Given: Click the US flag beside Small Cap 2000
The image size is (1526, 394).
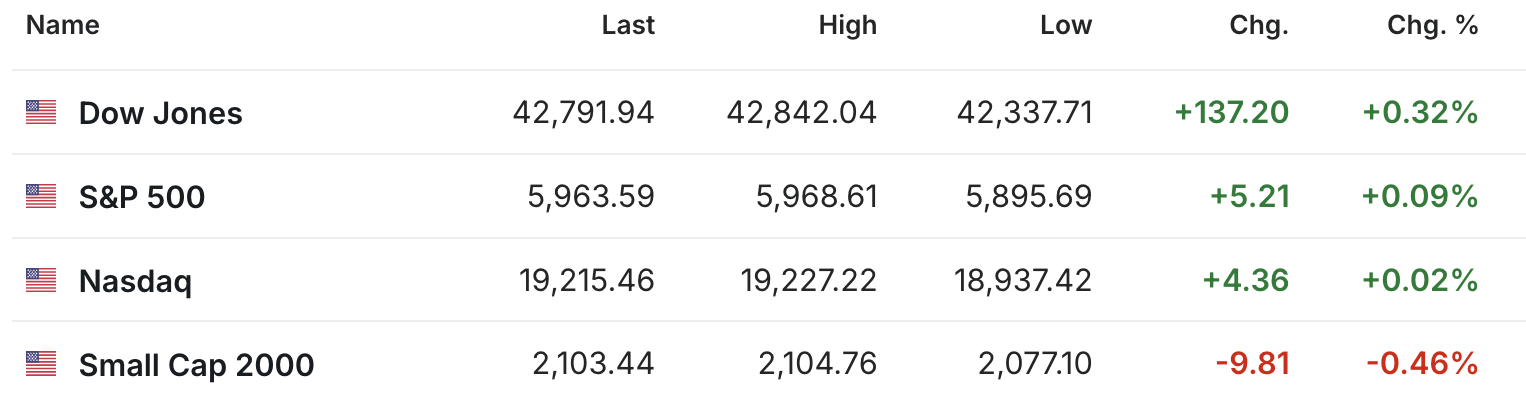Looking at the screenshot, I should tap(41, 364).
